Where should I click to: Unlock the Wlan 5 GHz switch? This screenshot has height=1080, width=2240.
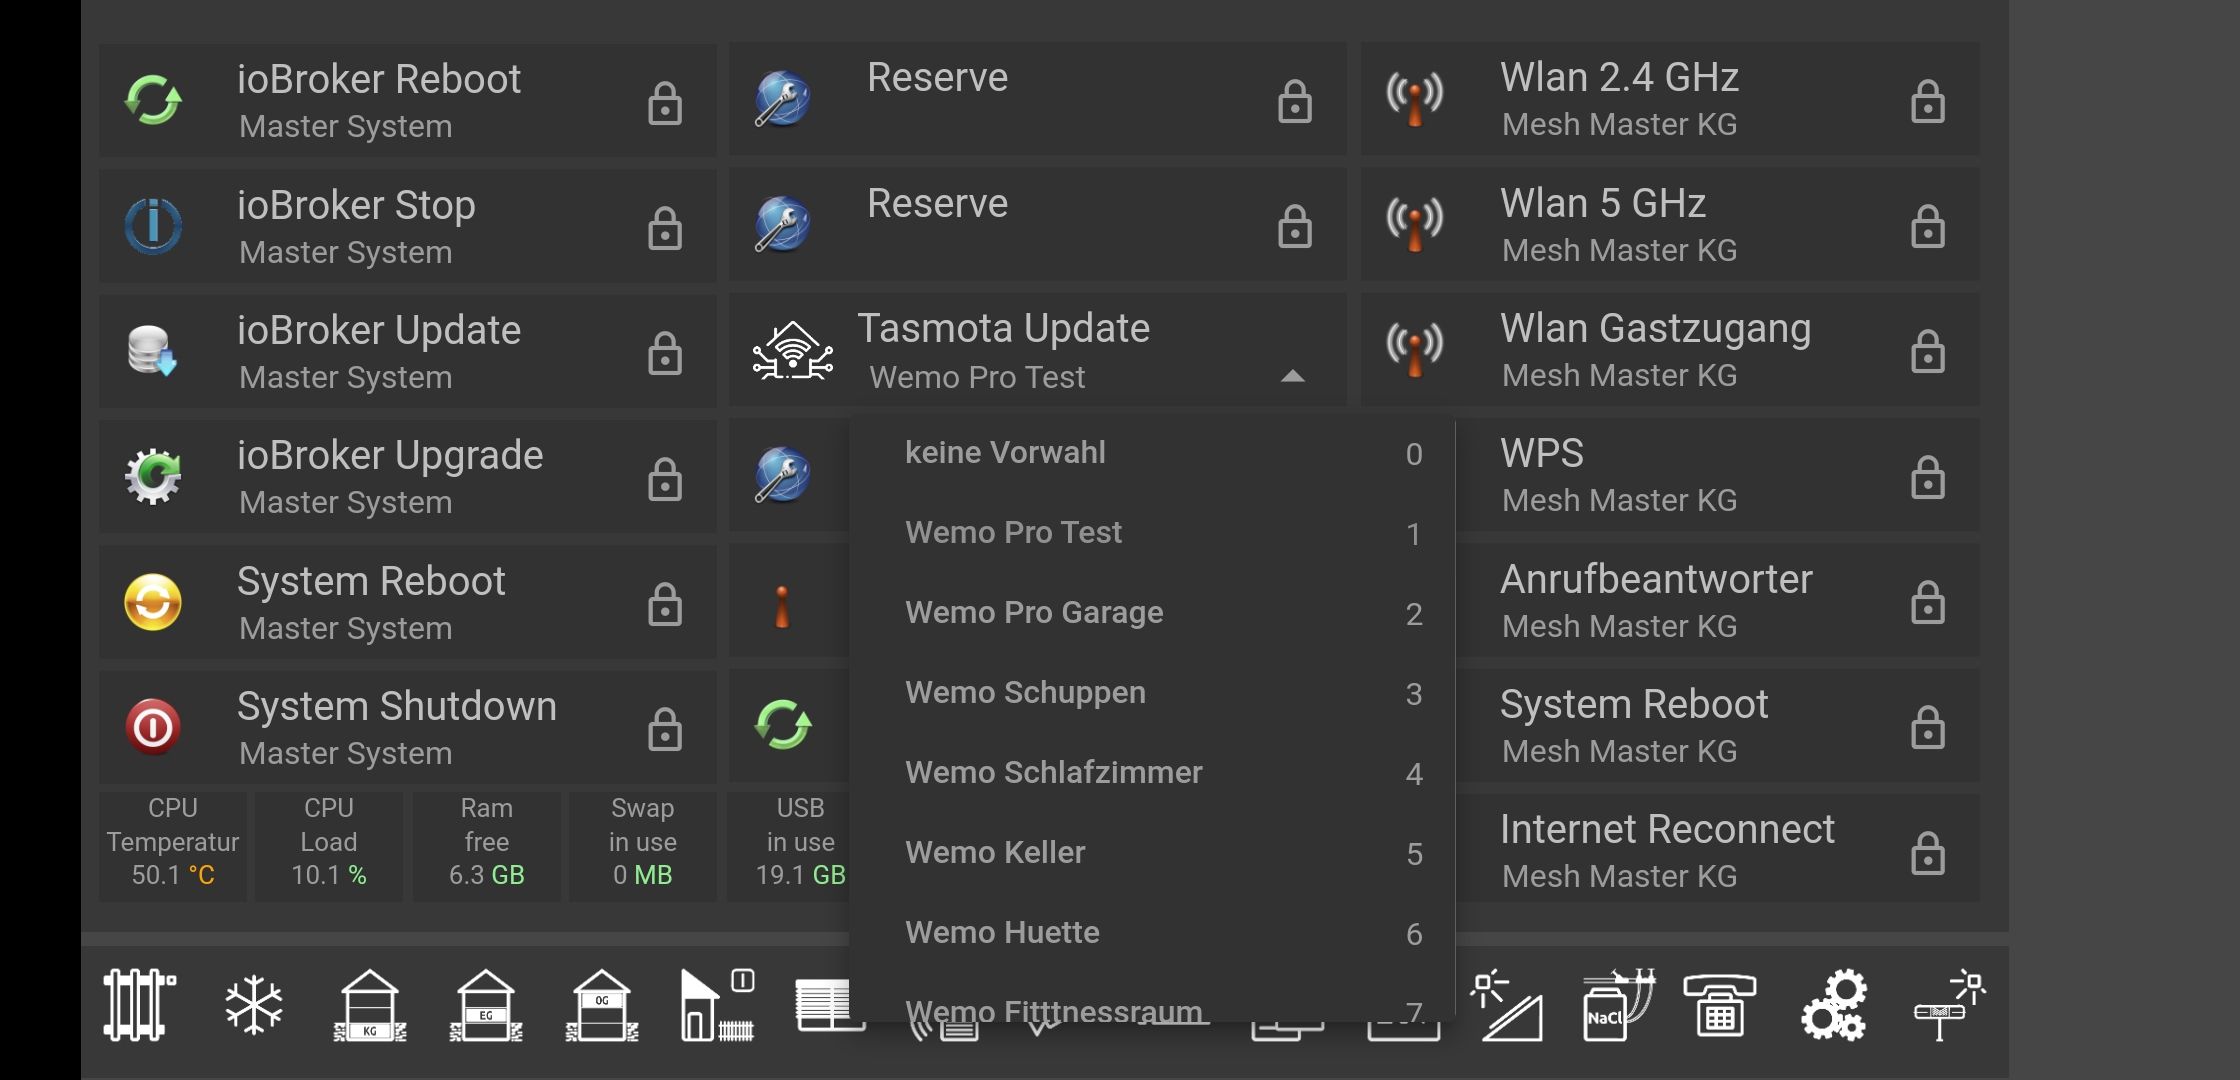coord(1927,227)
